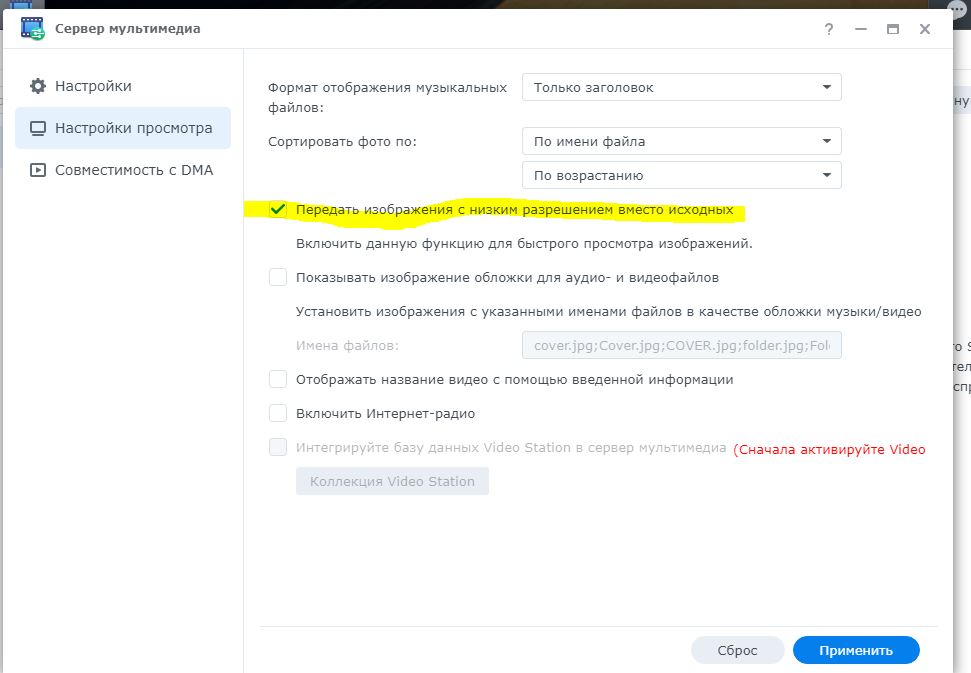Click the gear icon next to Настройки
971x673 pixels.
coord(38,86)
